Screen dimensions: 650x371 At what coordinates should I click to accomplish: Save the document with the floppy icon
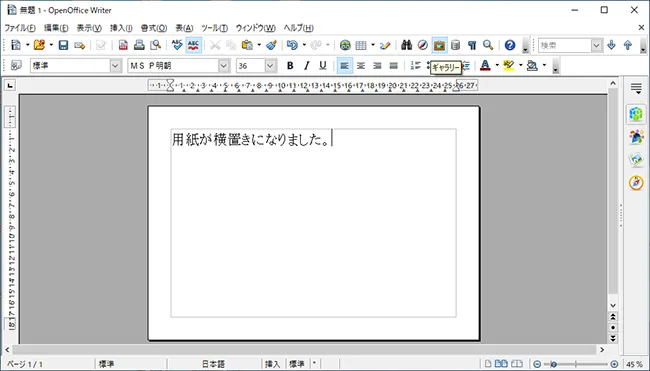[63, 45]
